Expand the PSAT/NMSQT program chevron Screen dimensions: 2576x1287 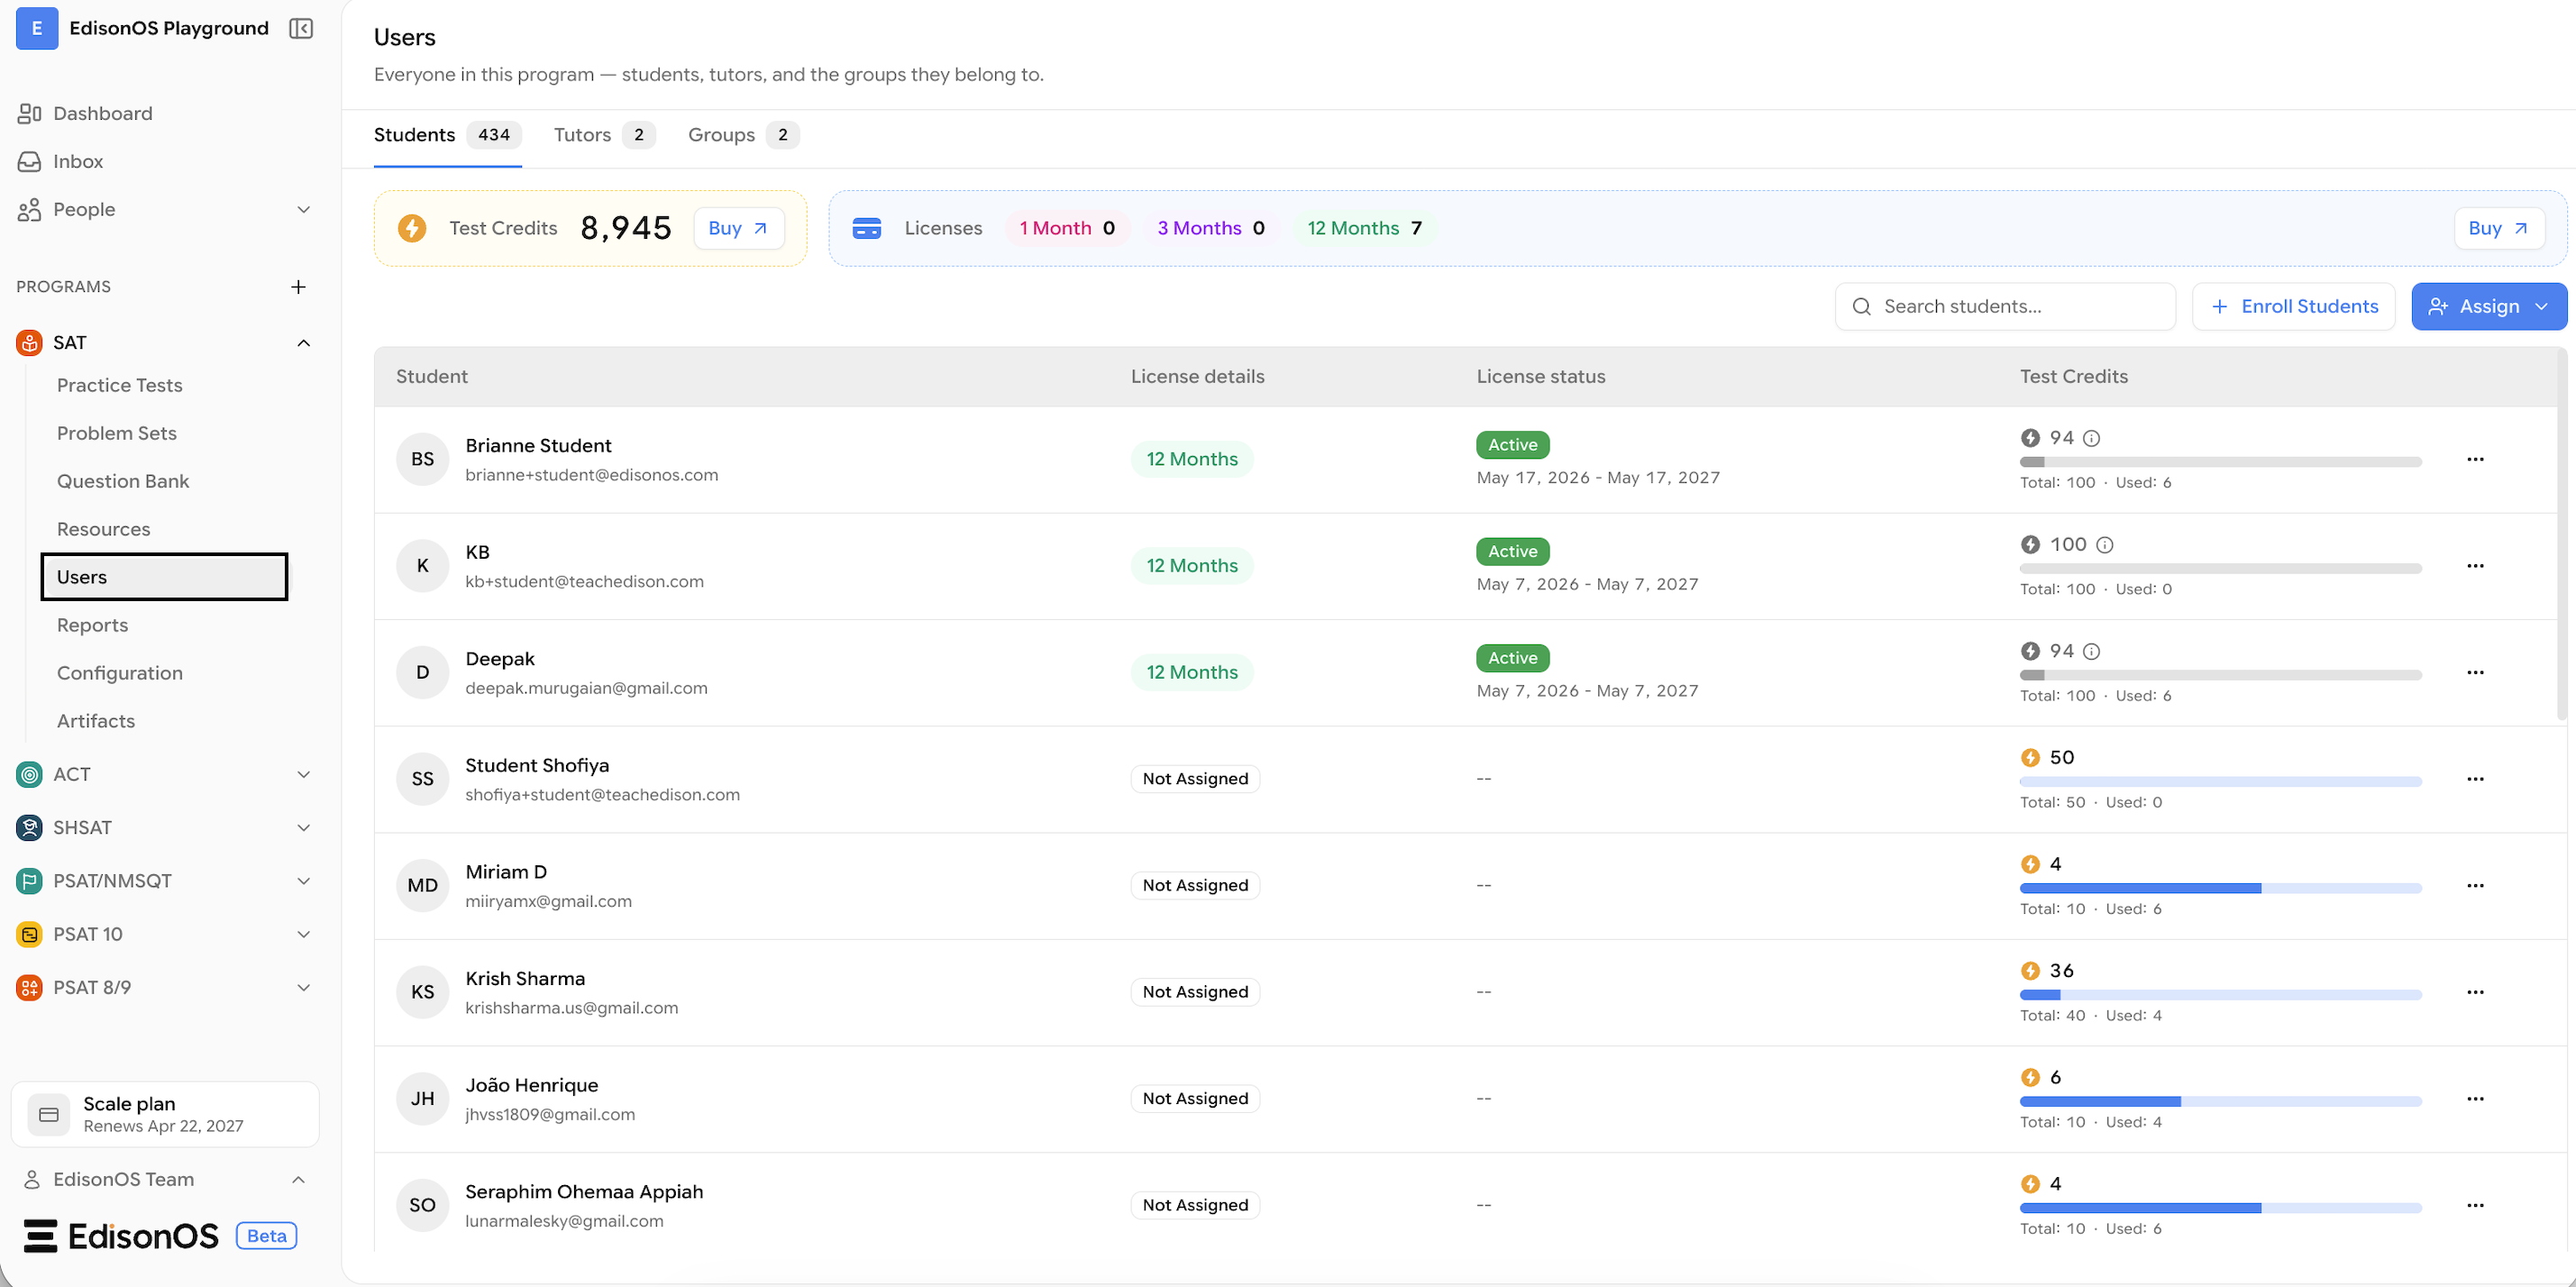pos(304,881)
